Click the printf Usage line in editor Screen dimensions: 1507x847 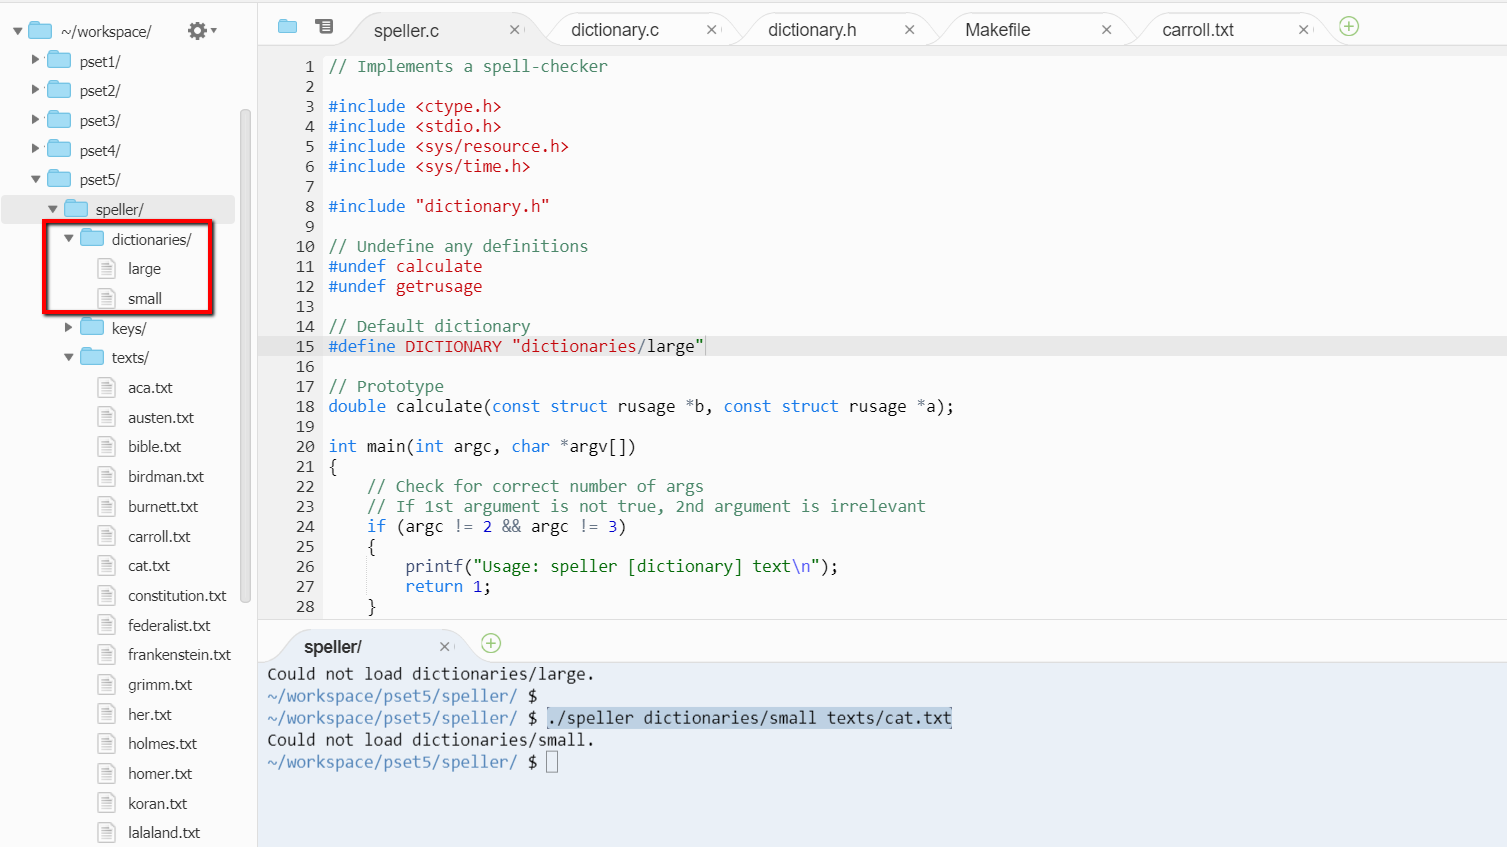(x=621, y=566)
